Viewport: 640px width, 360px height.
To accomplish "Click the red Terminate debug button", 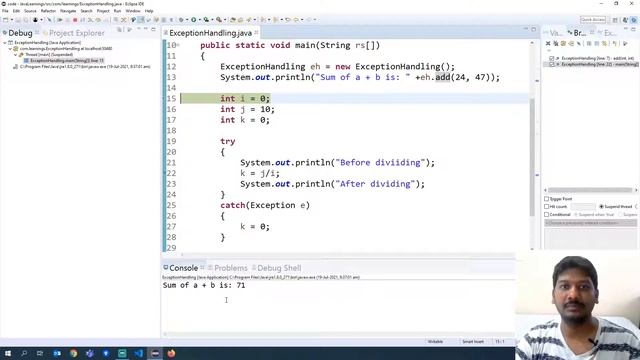I will (x=75, y=20).
